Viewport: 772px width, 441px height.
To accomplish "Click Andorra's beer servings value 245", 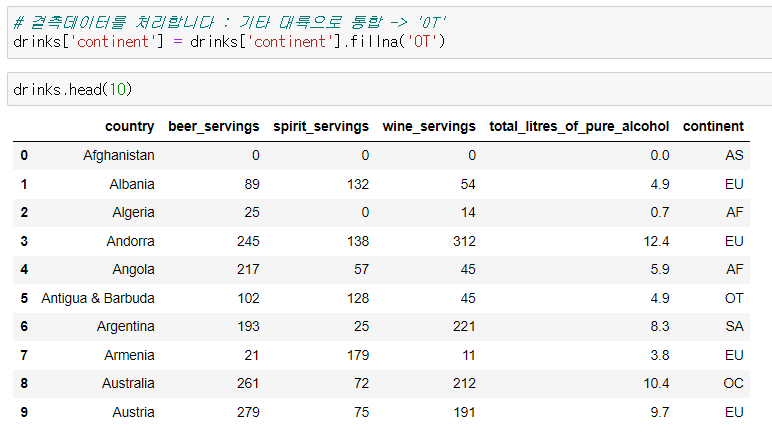I will (x=248, y=242).
